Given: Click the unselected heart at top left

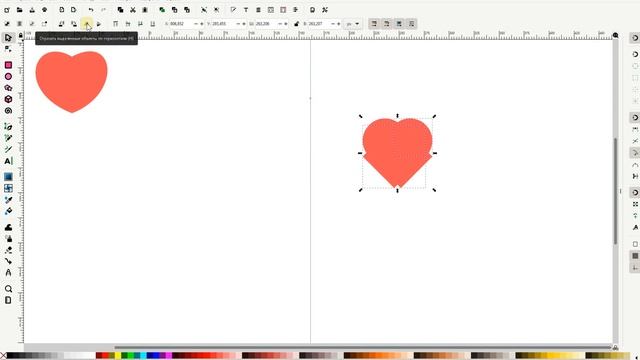Looking at the screenshot, I should coord(71,82).
